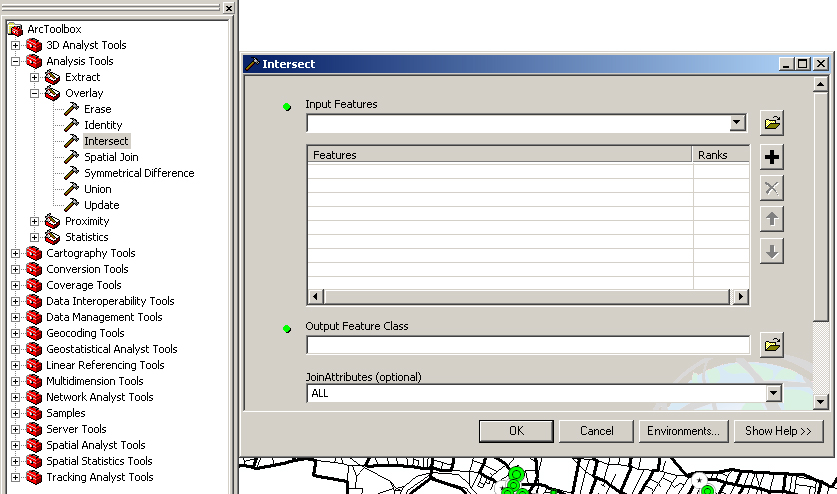
Task: Click the OK button
Action: (x=516, y=431)
